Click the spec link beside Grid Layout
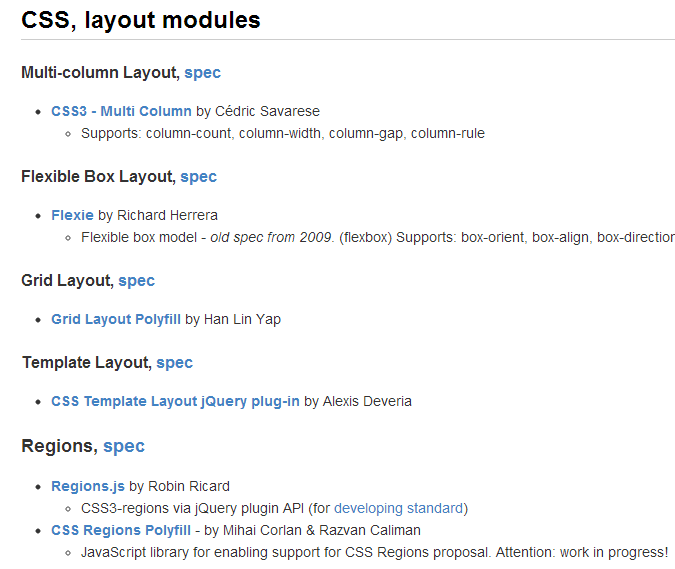Viewport: 675px width, 569px height. tap(136, 281)
